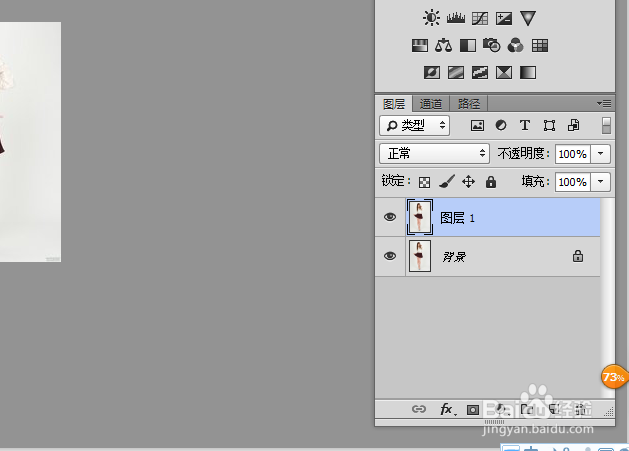629x451 pixels.
Task: Add an Invert adjustment
Action: [x=432, y=73]
